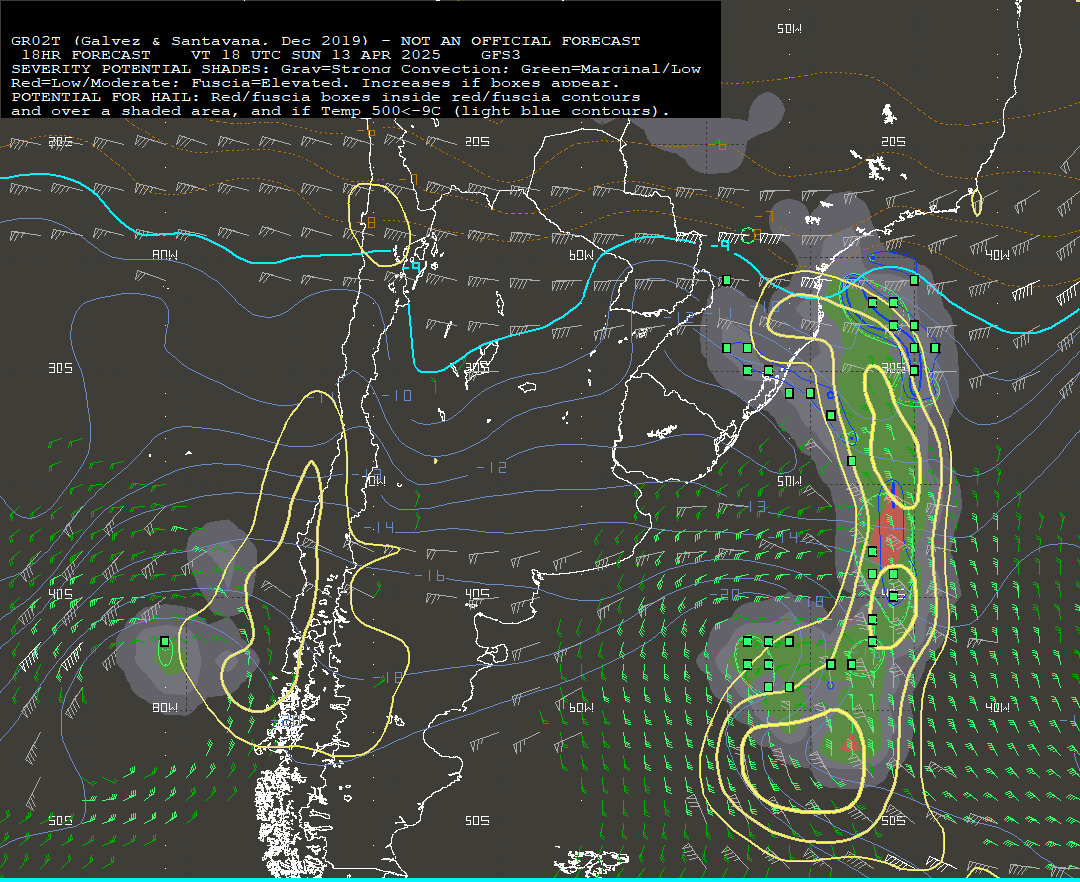Click the 'Red=Low/Moderate: Fuscia=Elevated' legend line

pos(315,83)
